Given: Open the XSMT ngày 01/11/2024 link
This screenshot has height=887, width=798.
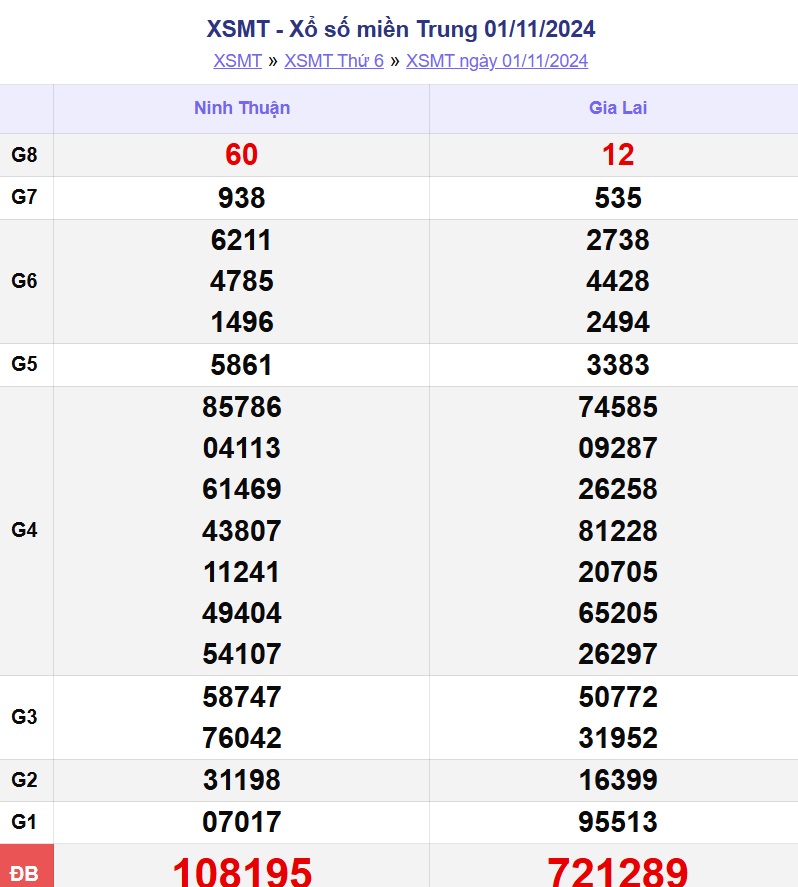Looking at the screenshot, I should pos(497,61).
